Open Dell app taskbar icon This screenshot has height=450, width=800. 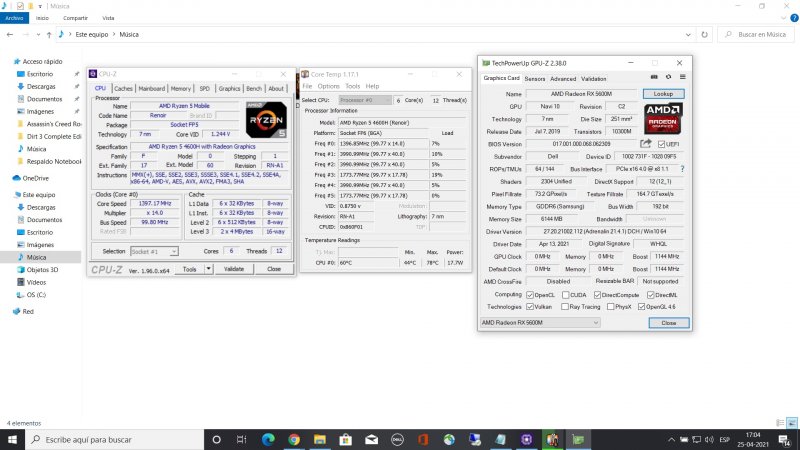click(397, 439)
